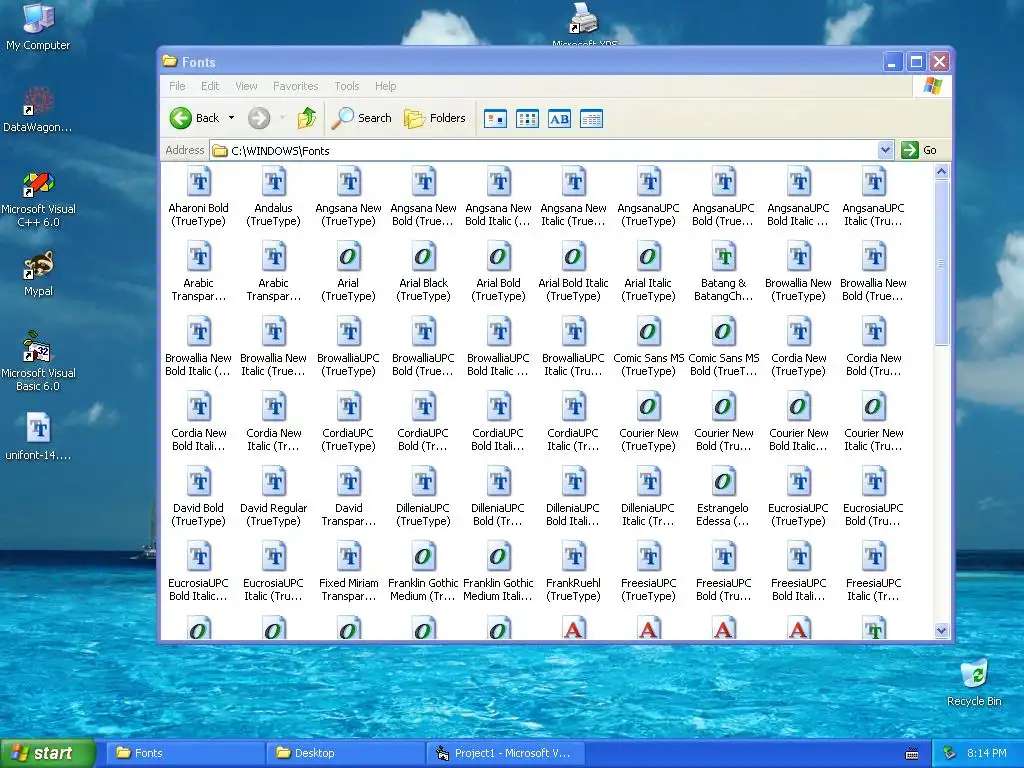Open the File menu

coord(177,86)
